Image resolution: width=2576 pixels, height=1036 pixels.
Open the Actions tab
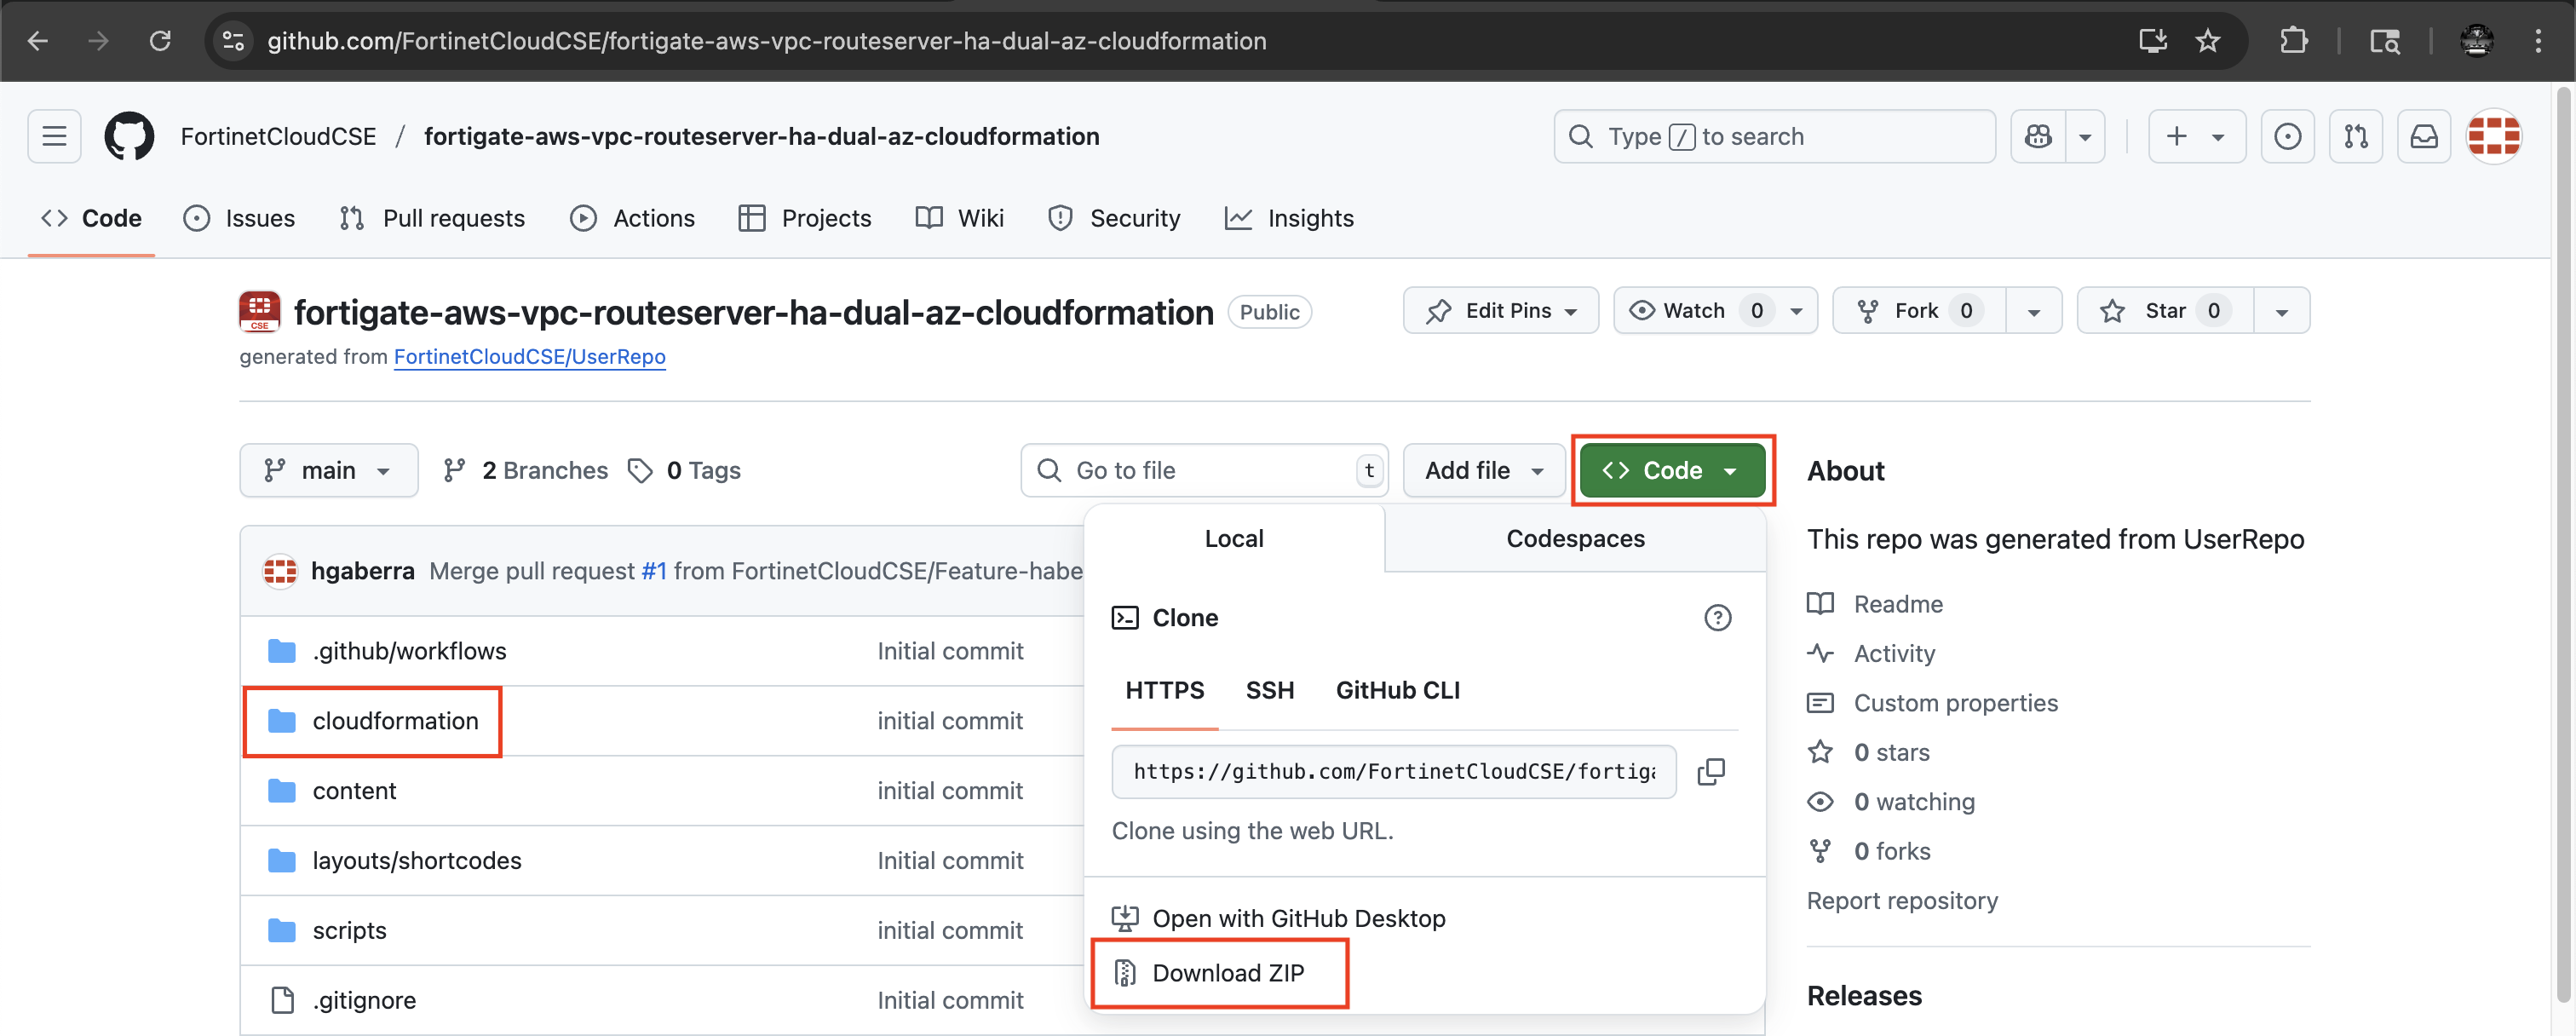632,218
